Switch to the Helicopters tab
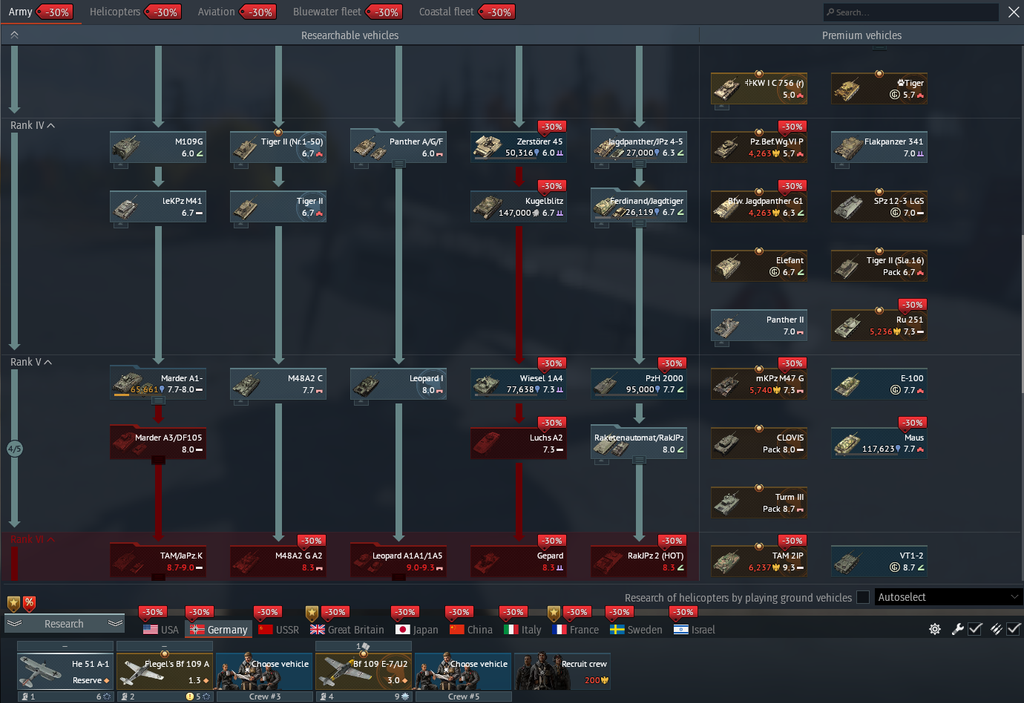Screen dimensions: 1024x703 135,12
